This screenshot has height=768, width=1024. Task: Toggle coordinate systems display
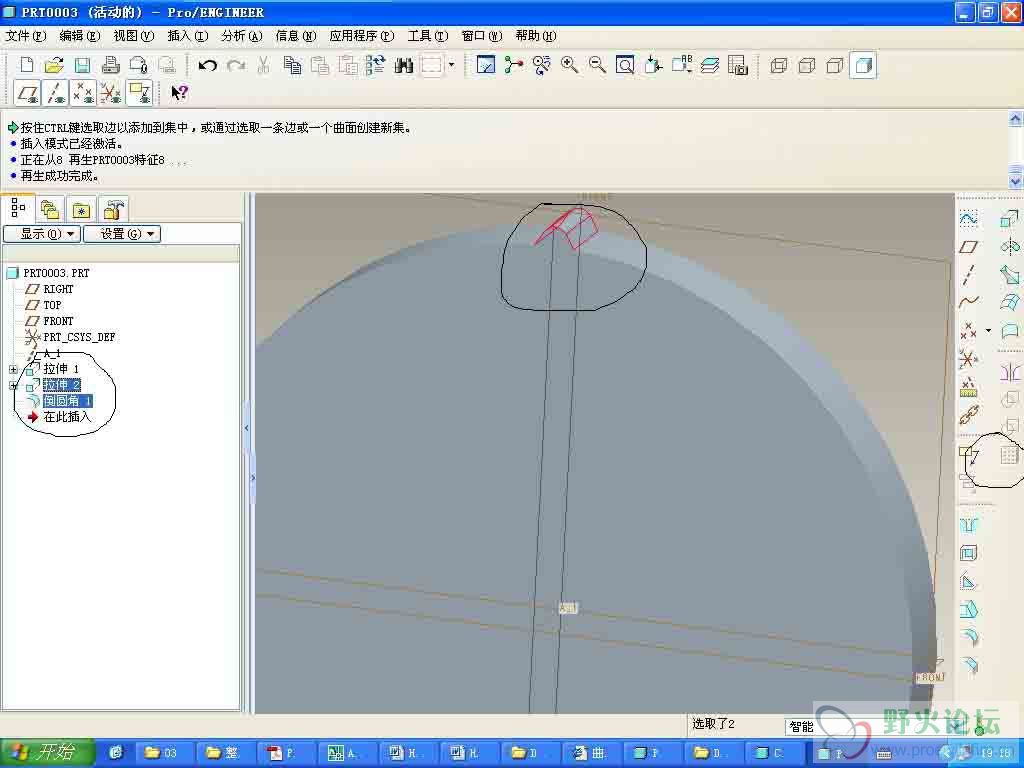[x=111, y=93]
